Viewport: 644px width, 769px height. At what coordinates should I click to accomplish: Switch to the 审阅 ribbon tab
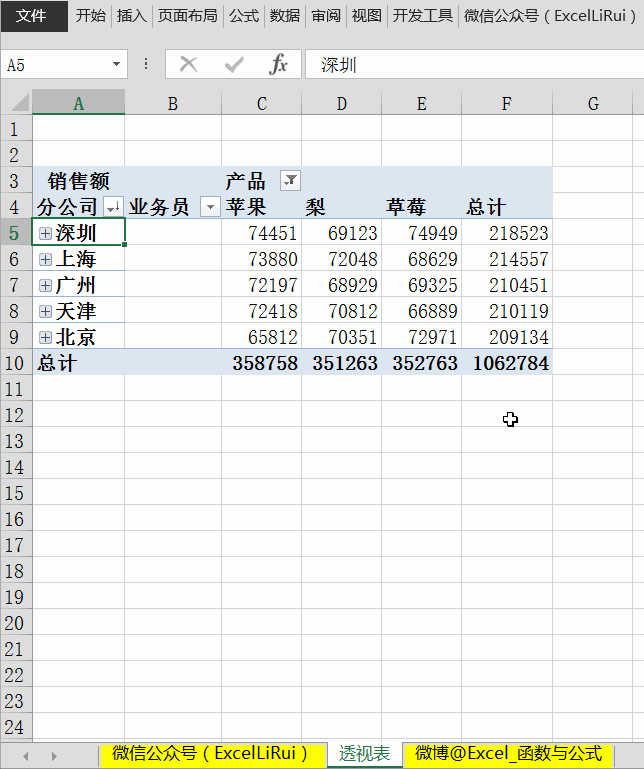(326, 16)
